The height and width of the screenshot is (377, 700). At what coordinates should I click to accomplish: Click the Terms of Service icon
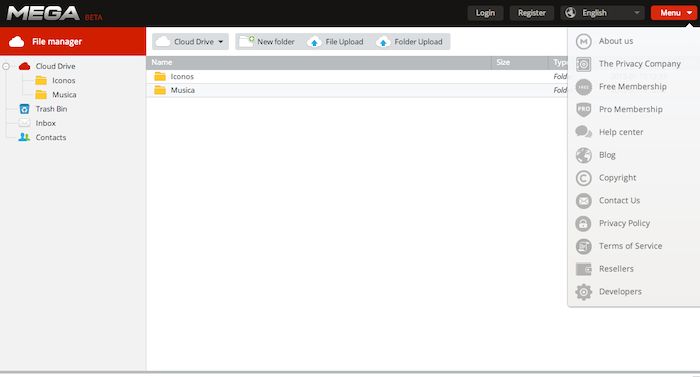[x=583, y=247]
